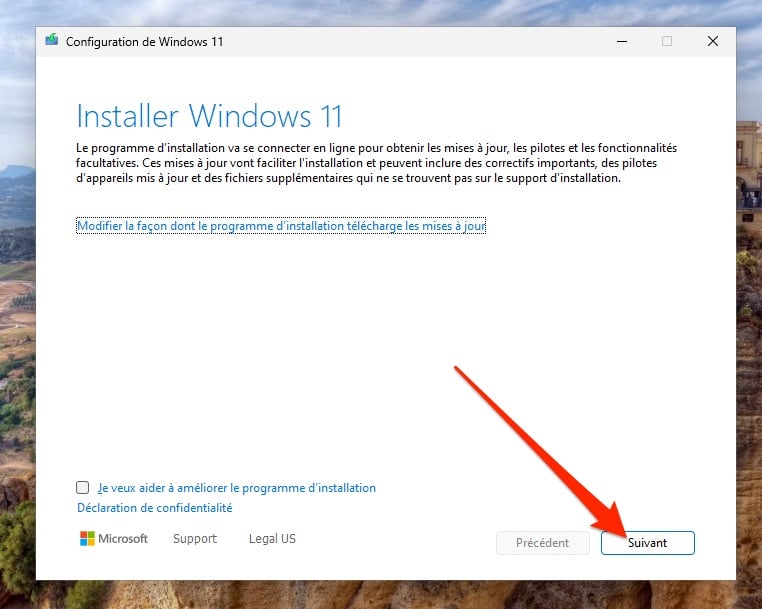Minimize the Configuration de Windows 11 window
The image size is (762, 609).
tap(620, 41)
